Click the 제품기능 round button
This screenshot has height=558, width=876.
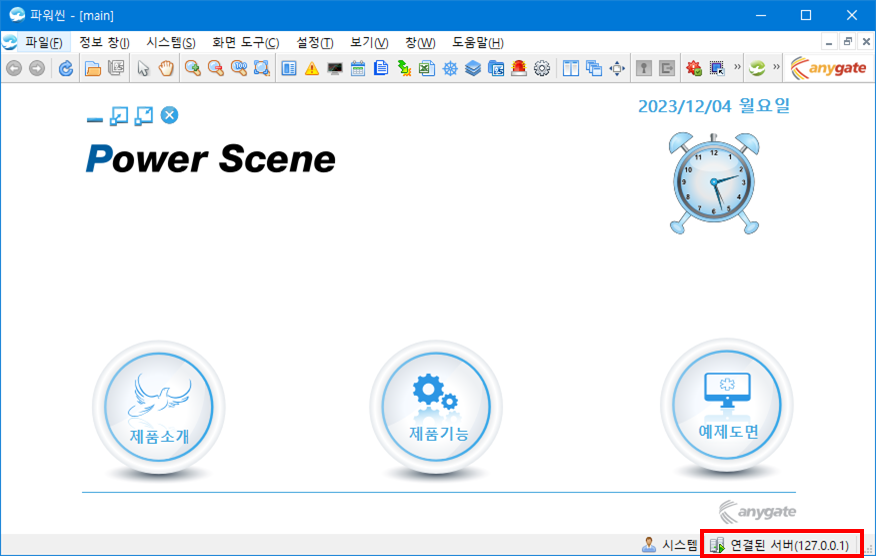pyautogui.click(x=436, y=406)
